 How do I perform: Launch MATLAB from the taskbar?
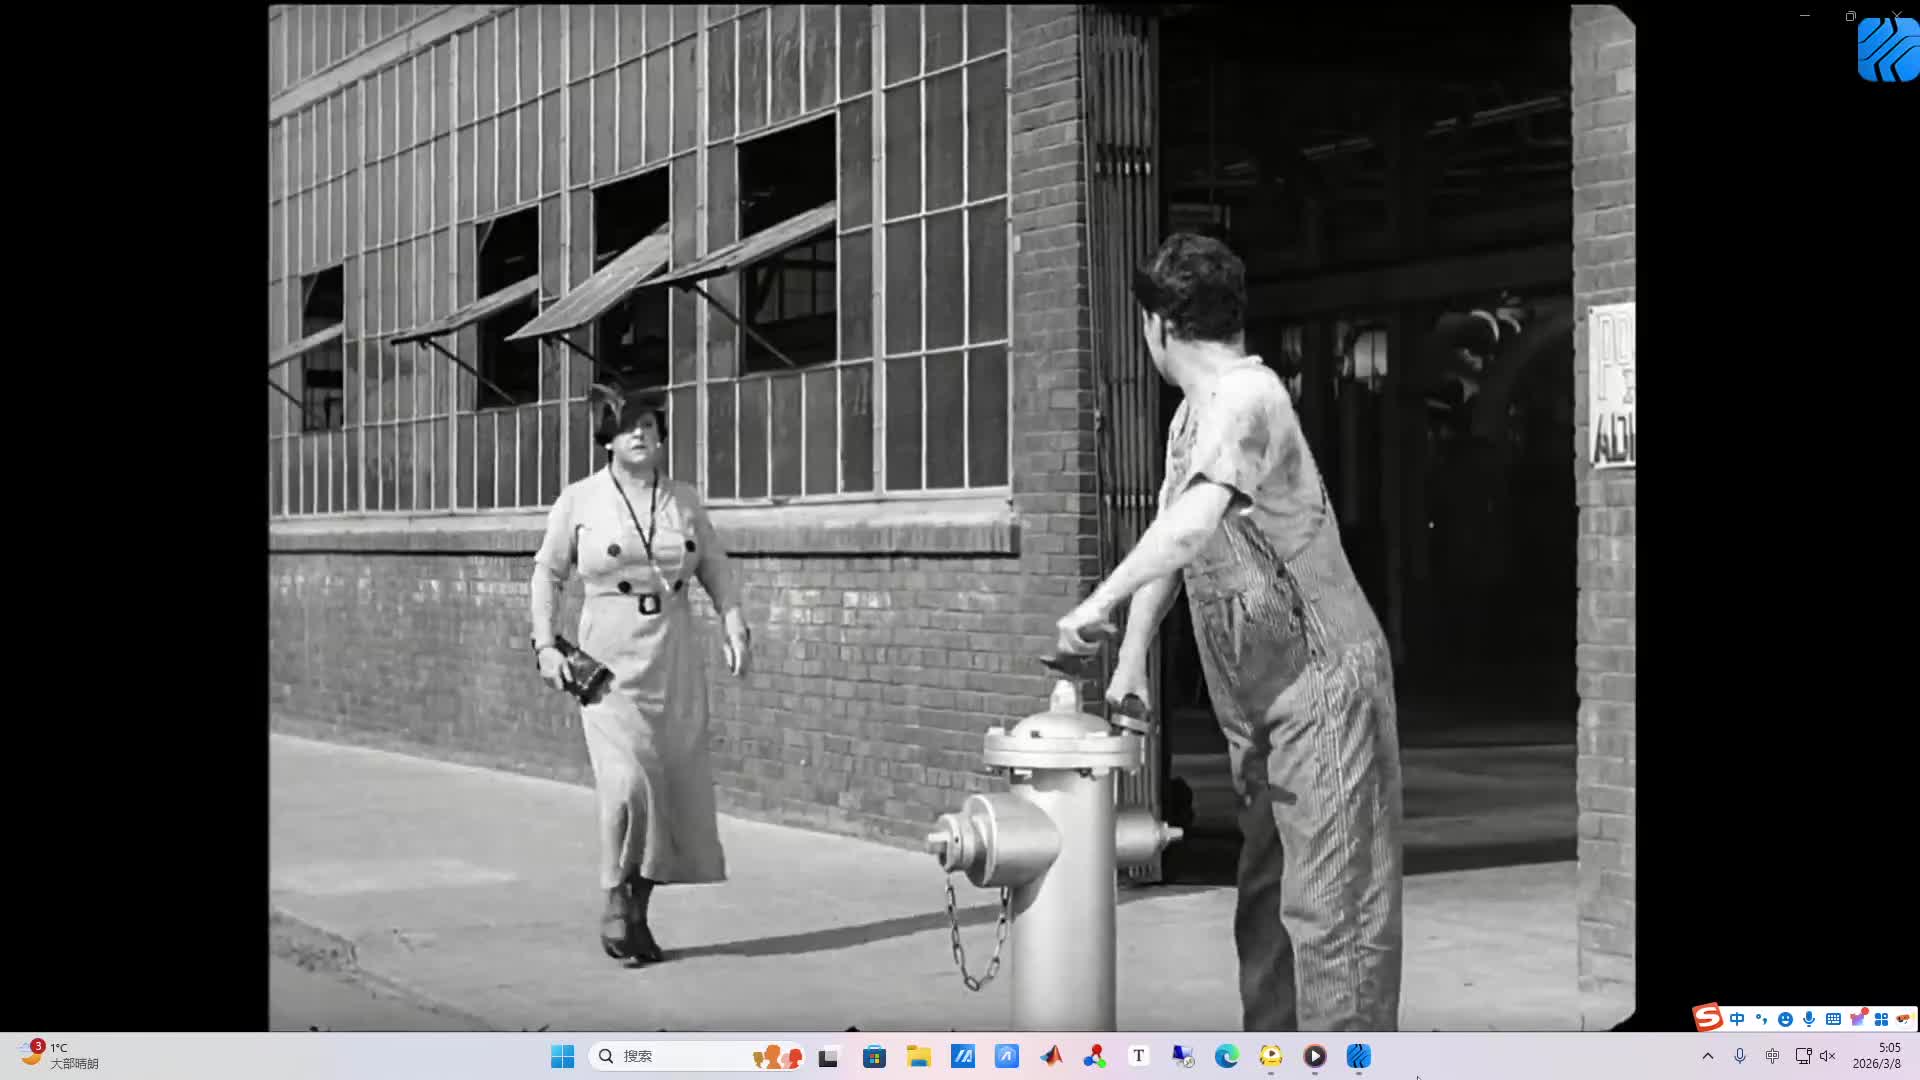[x=1051, y=1056]
